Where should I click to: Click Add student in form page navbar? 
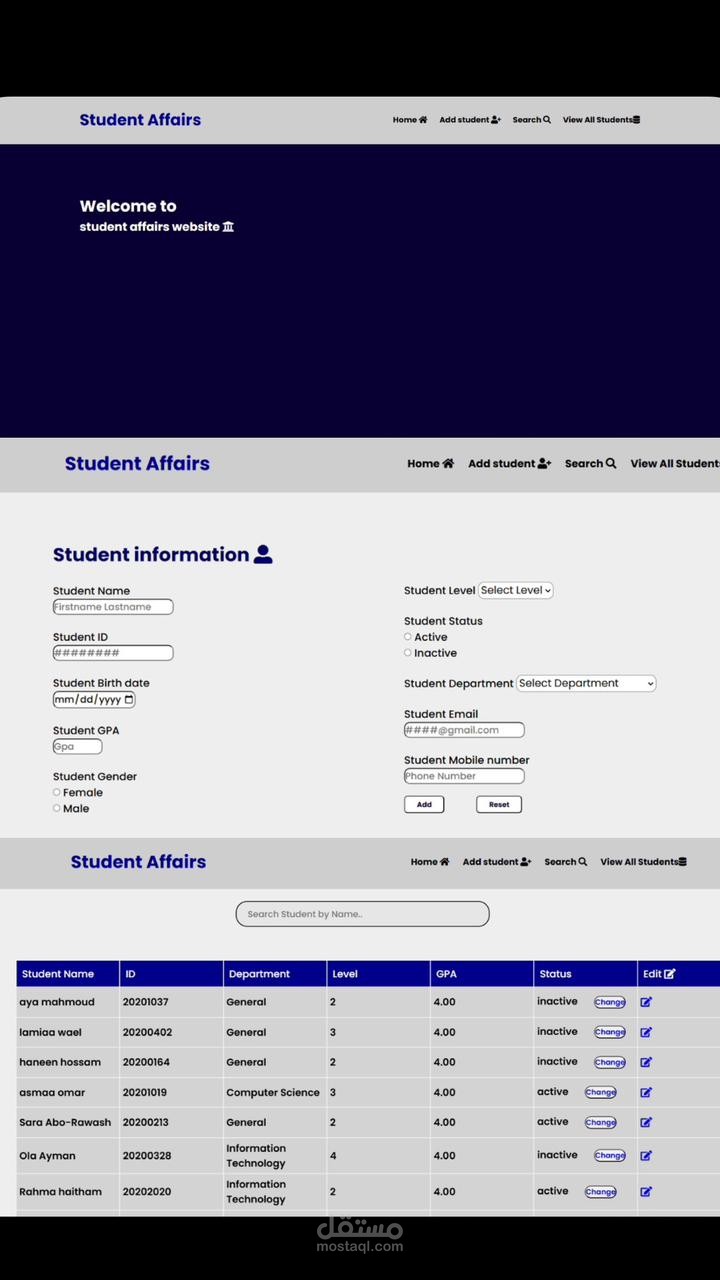click(x=510, y=464)
